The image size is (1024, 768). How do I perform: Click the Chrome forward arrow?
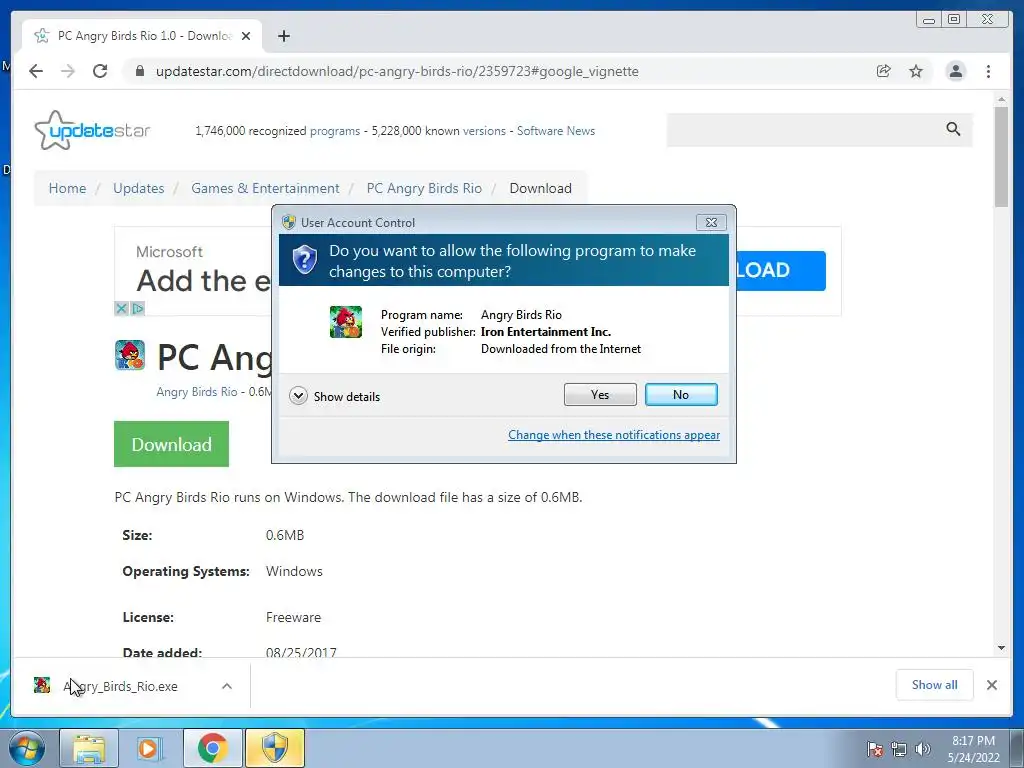point(68,71)
